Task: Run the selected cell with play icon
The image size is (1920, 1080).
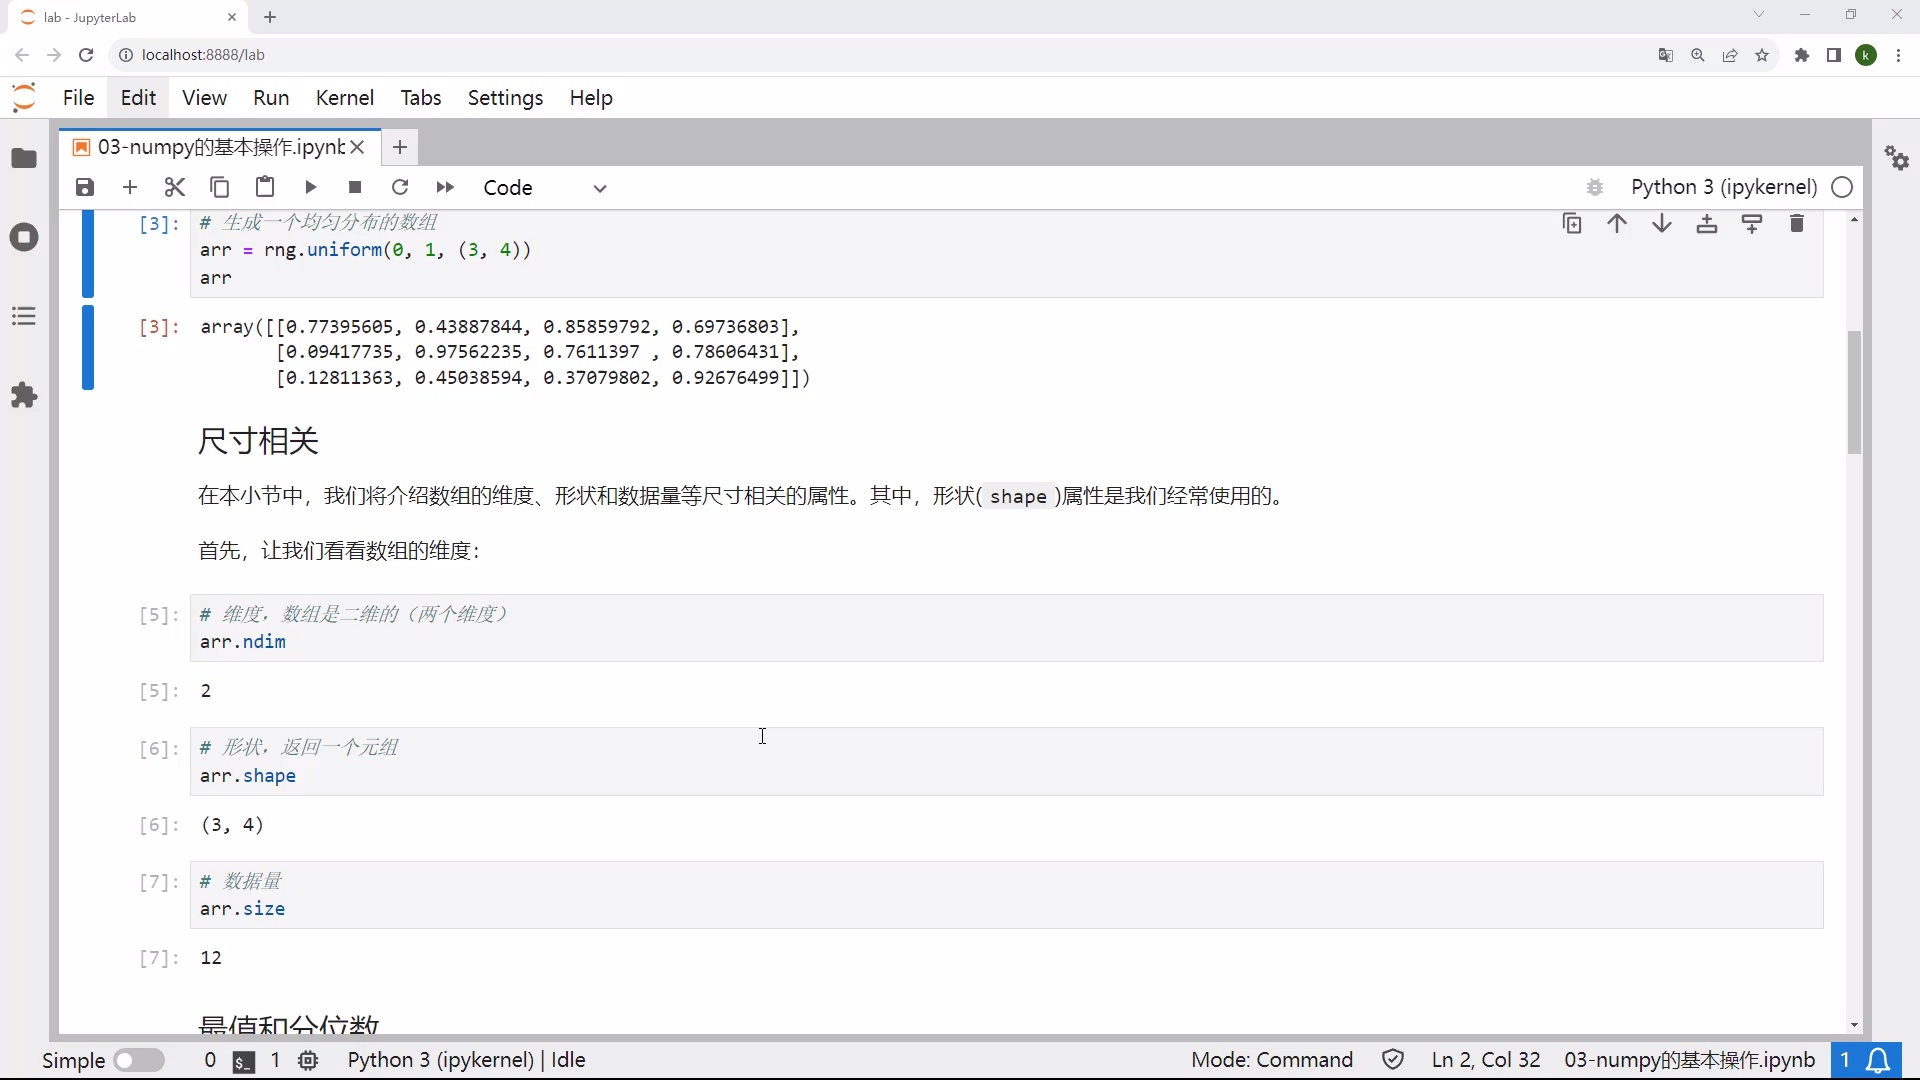Action: point(310,188)
